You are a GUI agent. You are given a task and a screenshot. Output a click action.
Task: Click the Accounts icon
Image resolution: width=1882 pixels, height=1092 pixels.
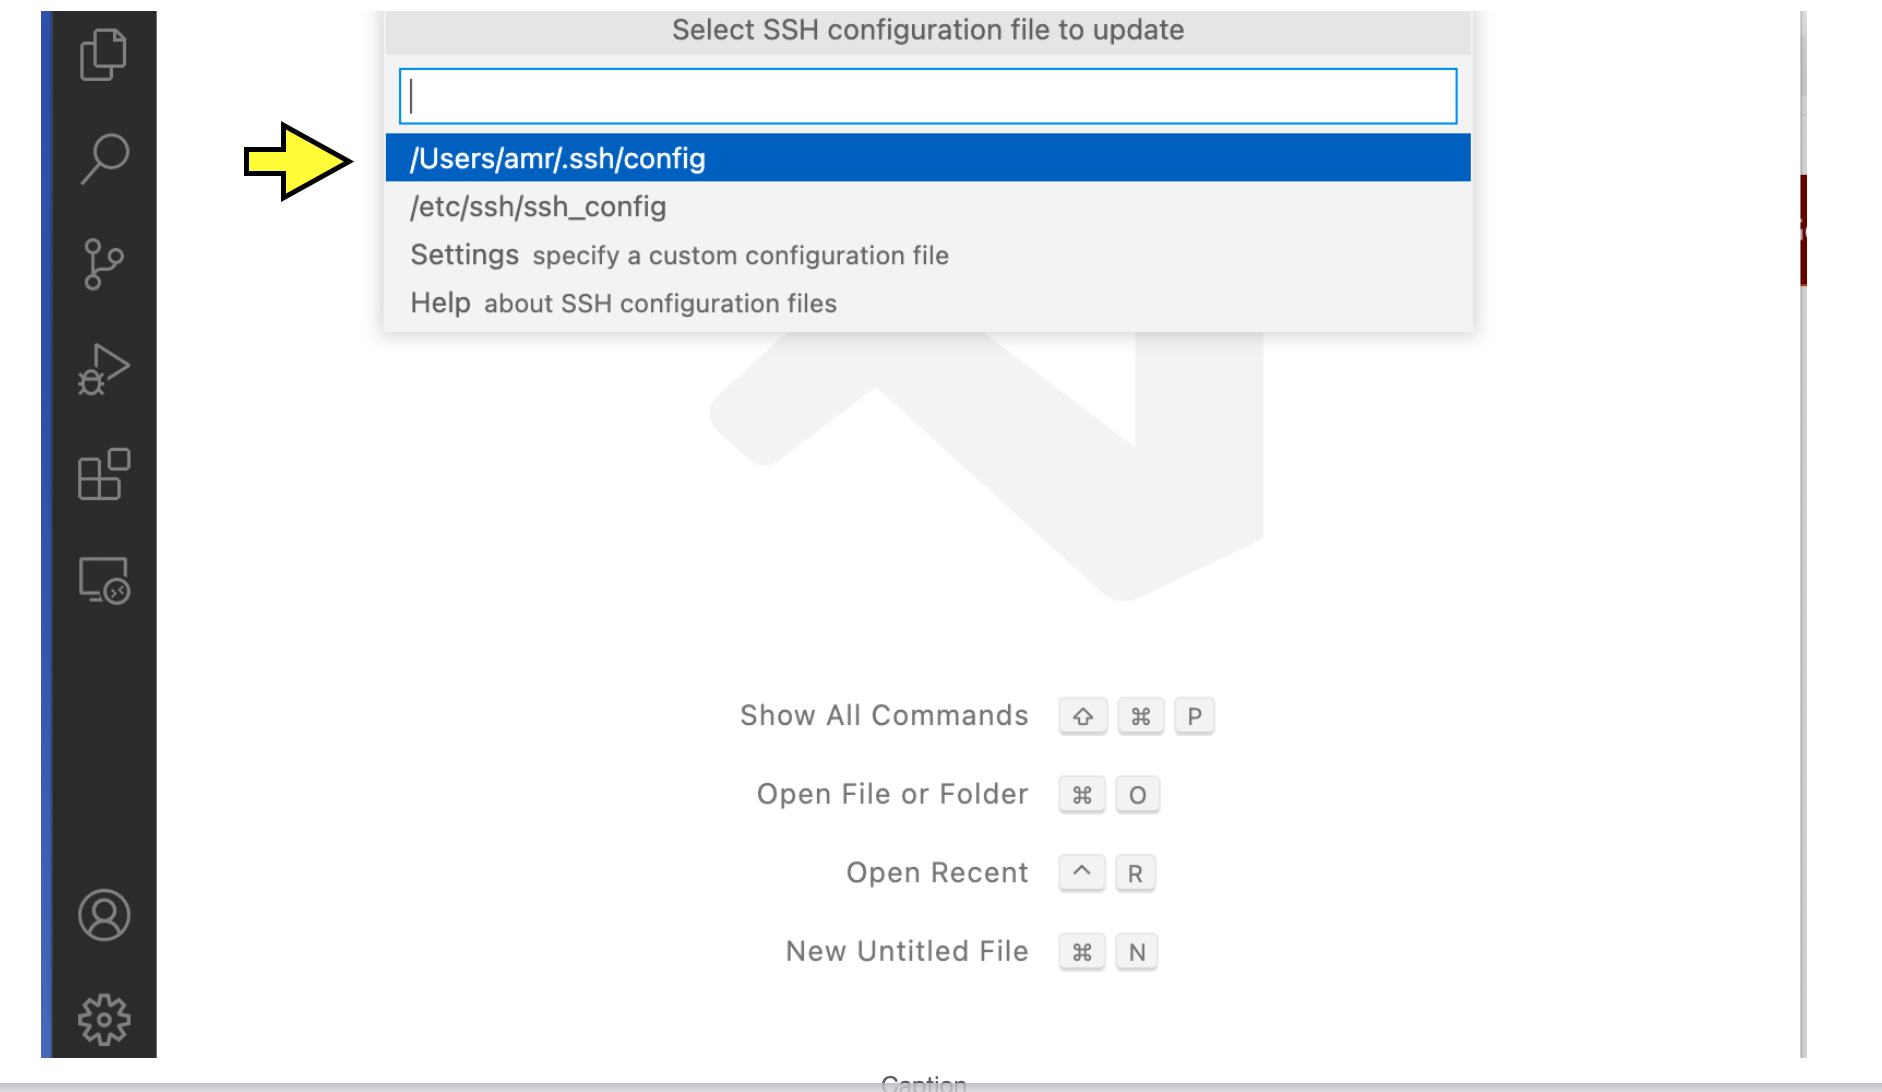[x=104, y=913]
